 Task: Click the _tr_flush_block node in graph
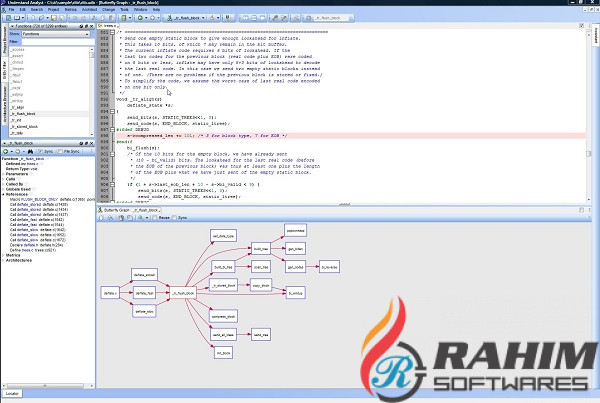tap(183, 293)
